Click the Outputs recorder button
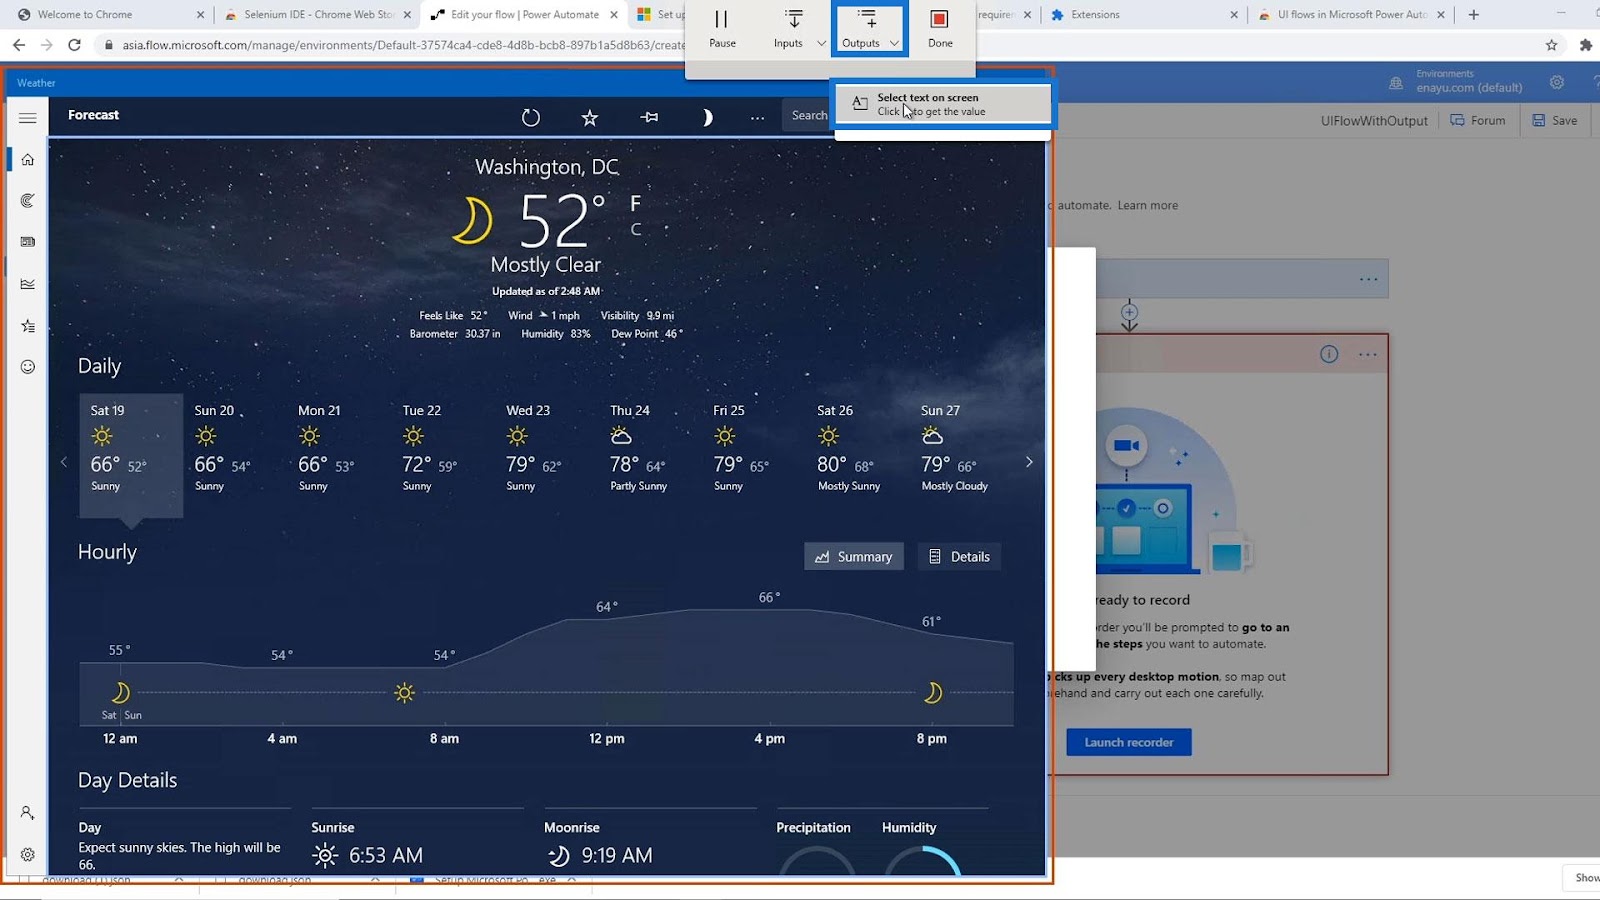 861,29
